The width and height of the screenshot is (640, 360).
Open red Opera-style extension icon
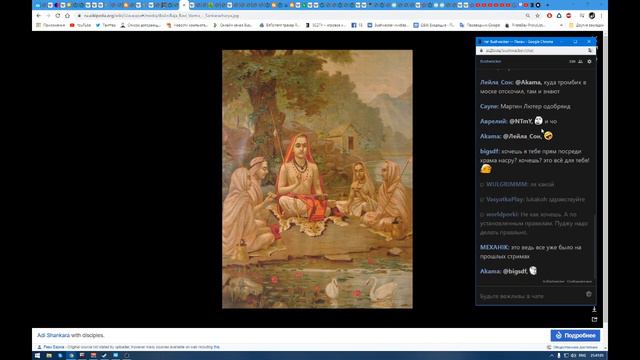click(549, 16)
